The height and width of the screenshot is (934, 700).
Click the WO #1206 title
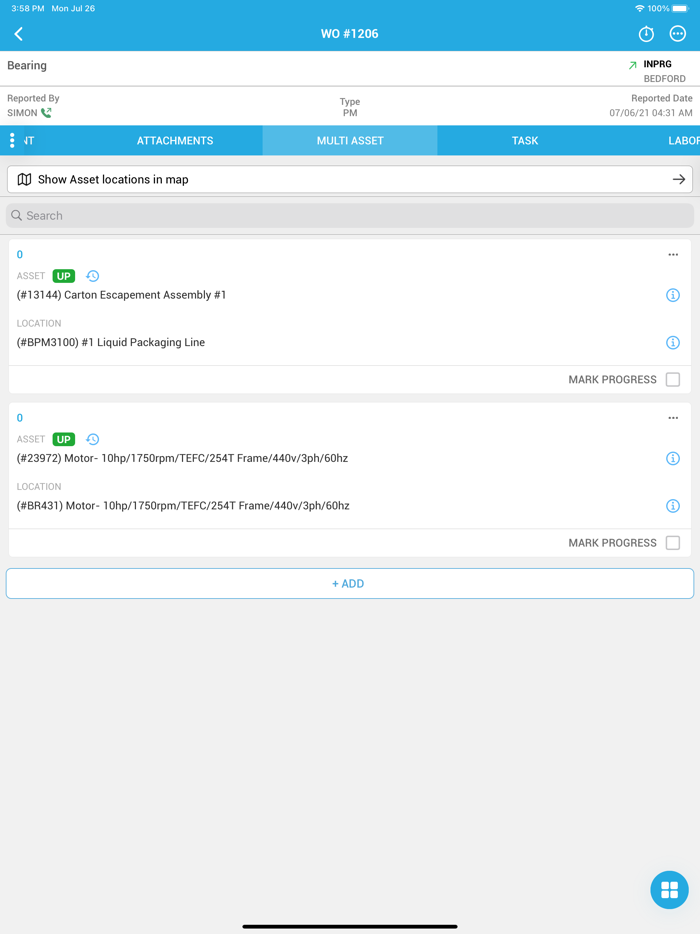[x=350, y=34]
